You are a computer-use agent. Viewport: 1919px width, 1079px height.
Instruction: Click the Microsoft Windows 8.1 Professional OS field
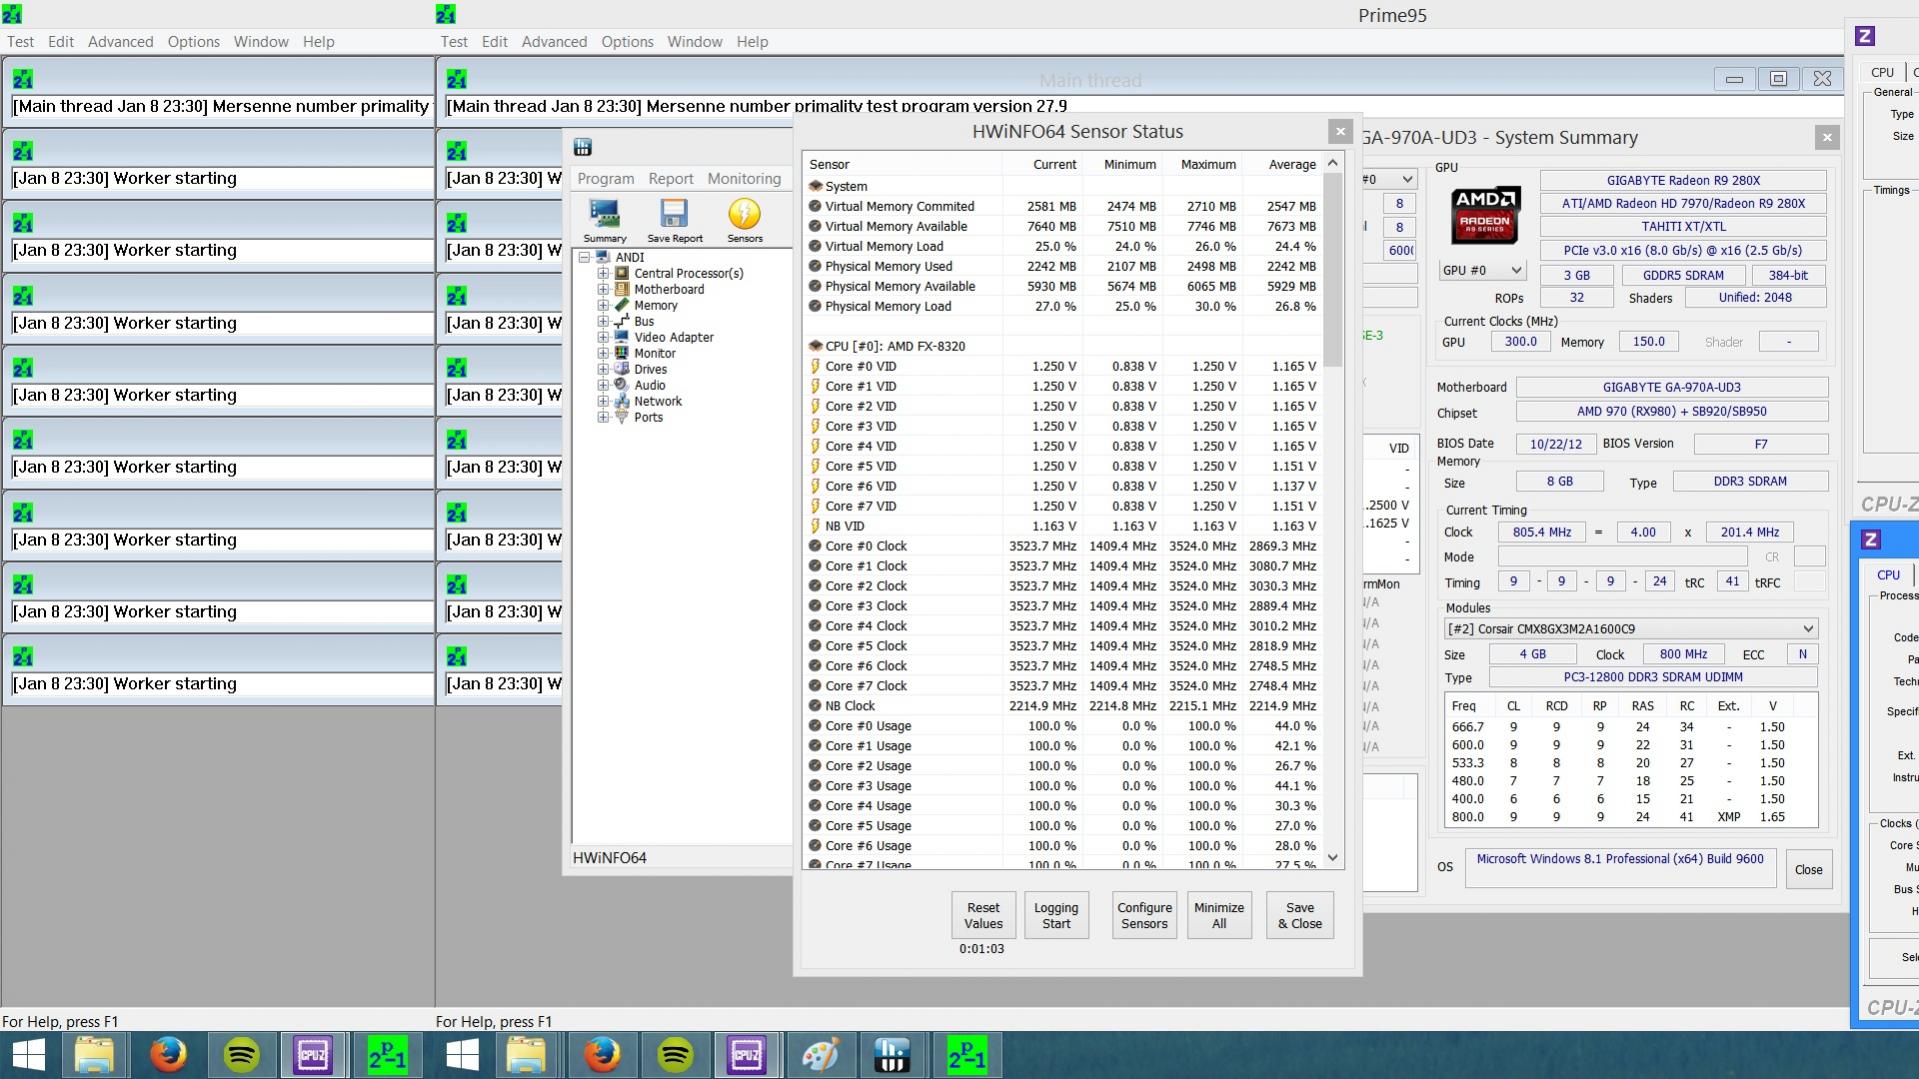pyautogui.click(x=1620, y=868)
